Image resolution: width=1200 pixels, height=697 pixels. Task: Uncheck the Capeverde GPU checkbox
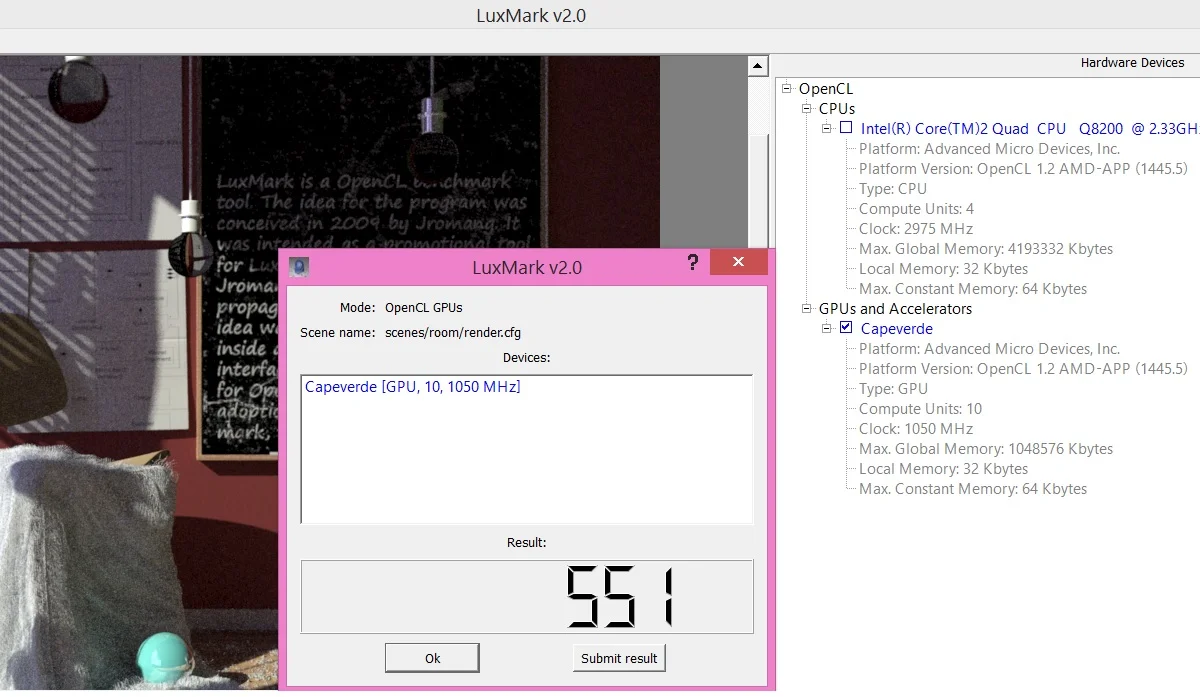point(846,328)
